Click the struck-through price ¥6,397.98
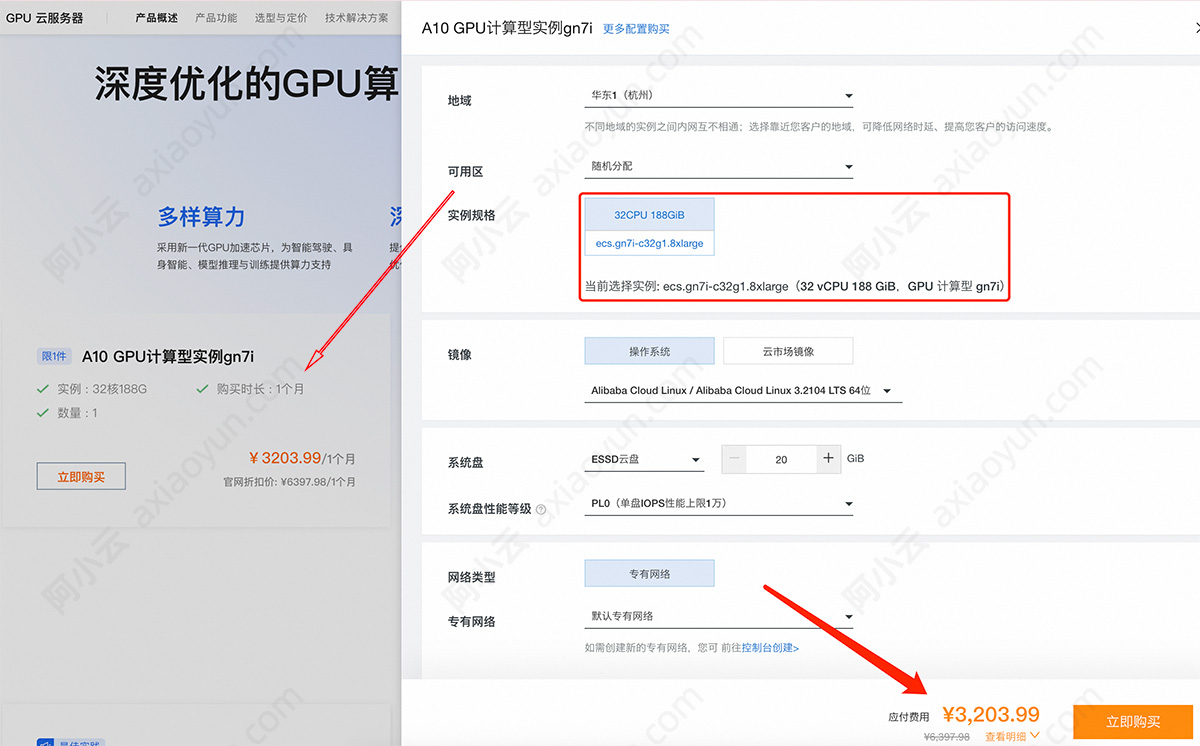 coord(947,737)
